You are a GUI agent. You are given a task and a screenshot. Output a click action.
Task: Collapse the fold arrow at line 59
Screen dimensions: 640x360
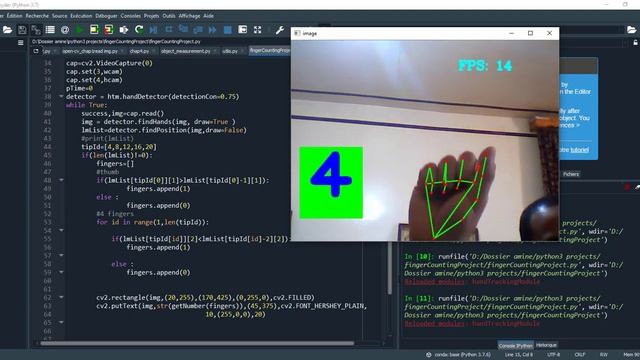(x=61, y=272)
